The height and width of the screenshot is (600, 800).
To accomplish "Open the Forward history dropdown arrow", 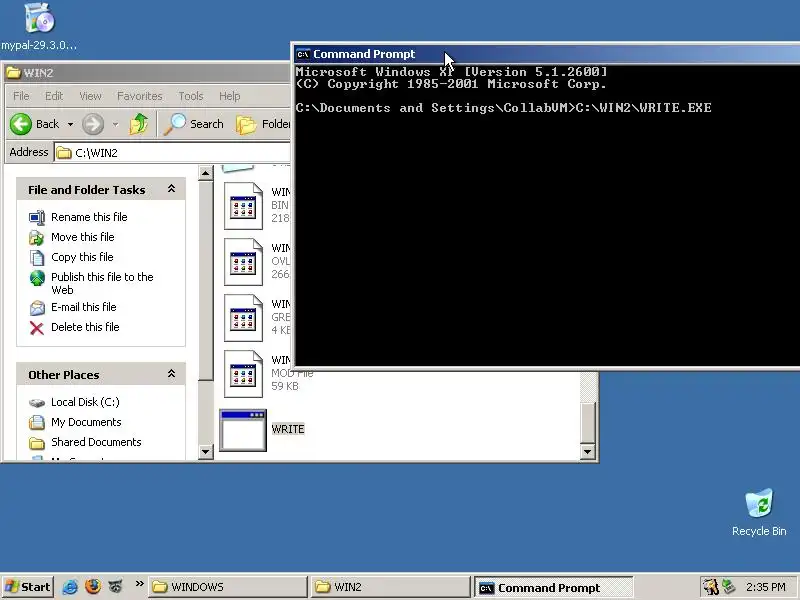I will [115, 124].
